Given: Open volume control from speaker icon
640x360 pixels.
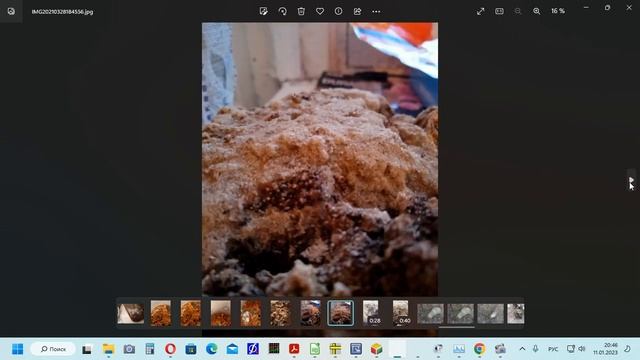Looking at the screenshot, I should click(x=582, y=349).
